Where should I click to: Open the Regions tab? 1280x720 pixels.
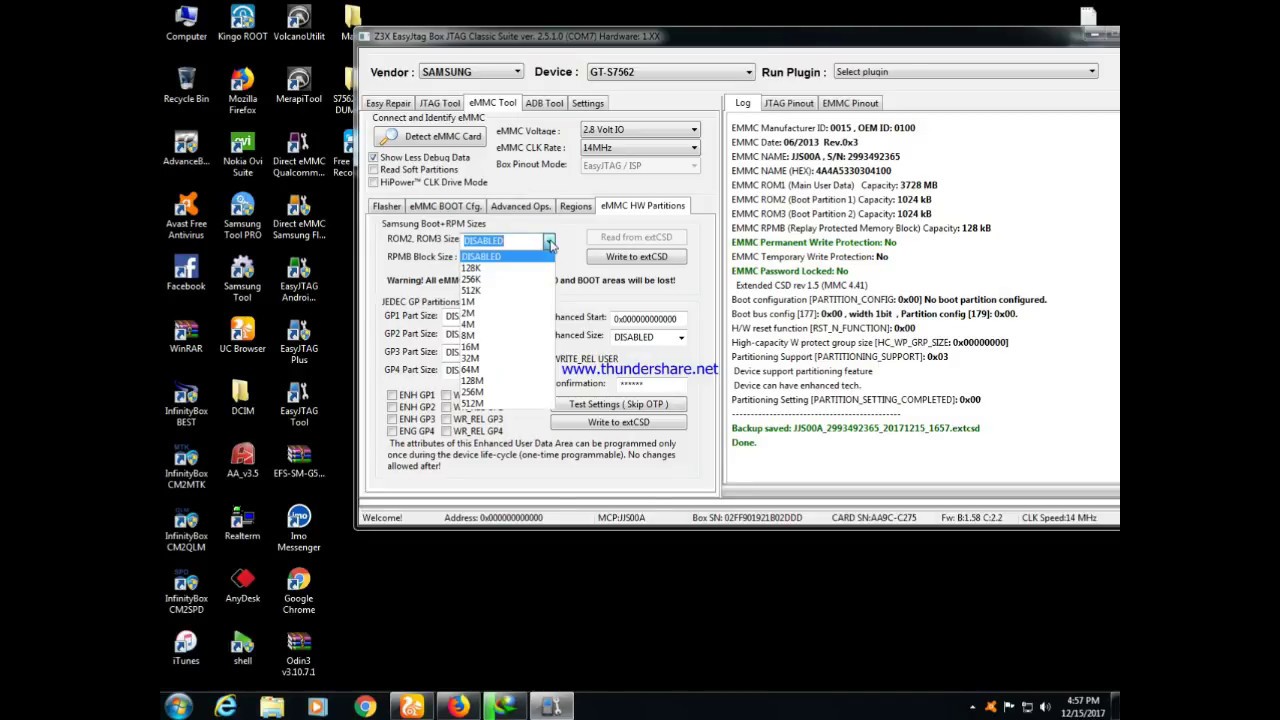point(575,207)
